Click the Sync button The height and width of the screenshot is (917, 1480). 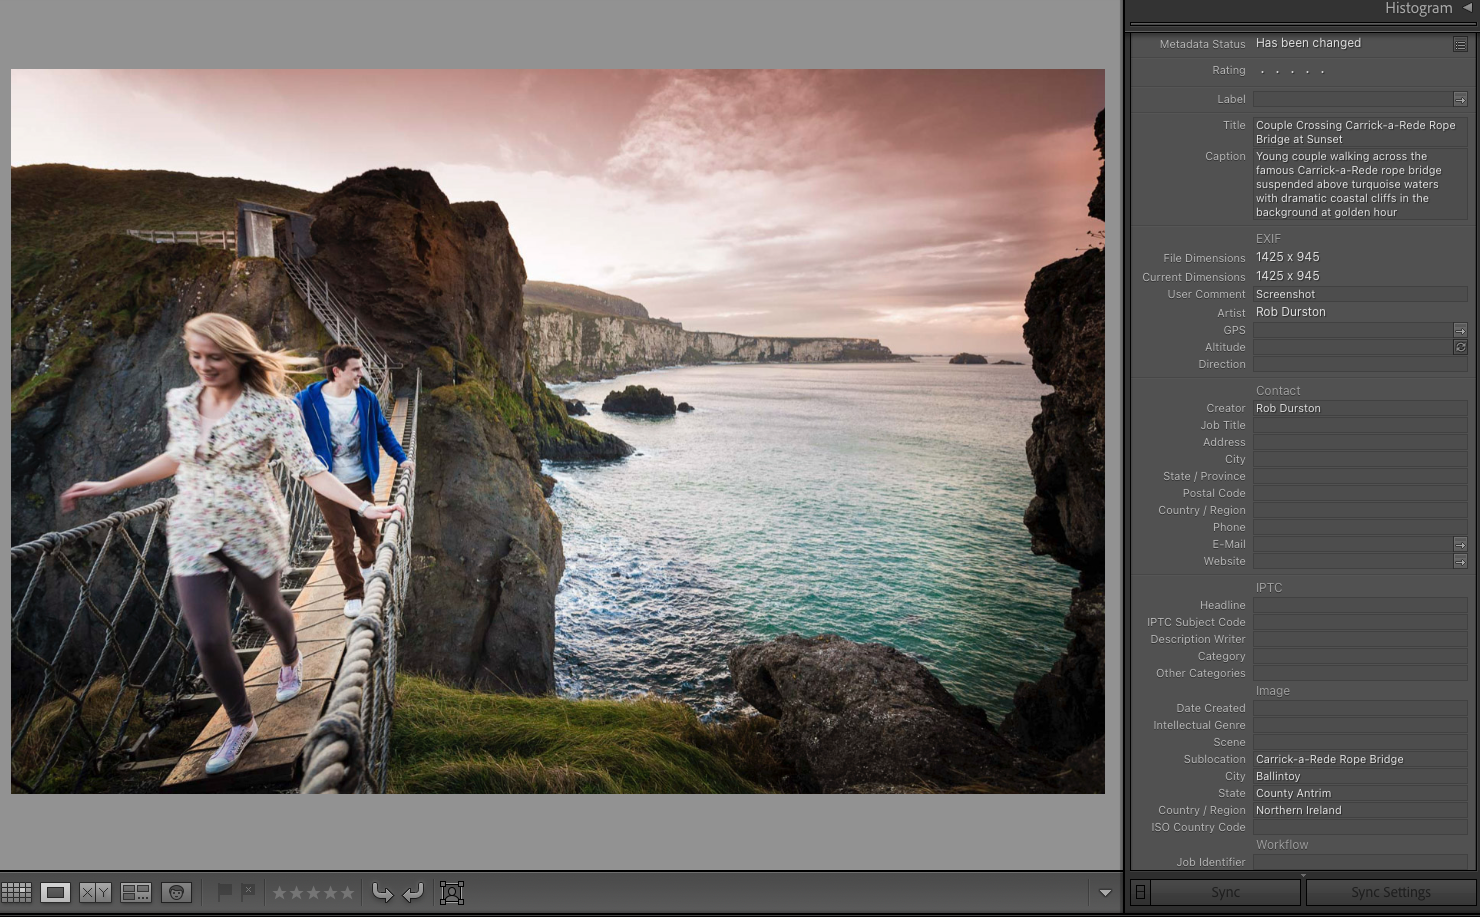tap(1225, 892)
